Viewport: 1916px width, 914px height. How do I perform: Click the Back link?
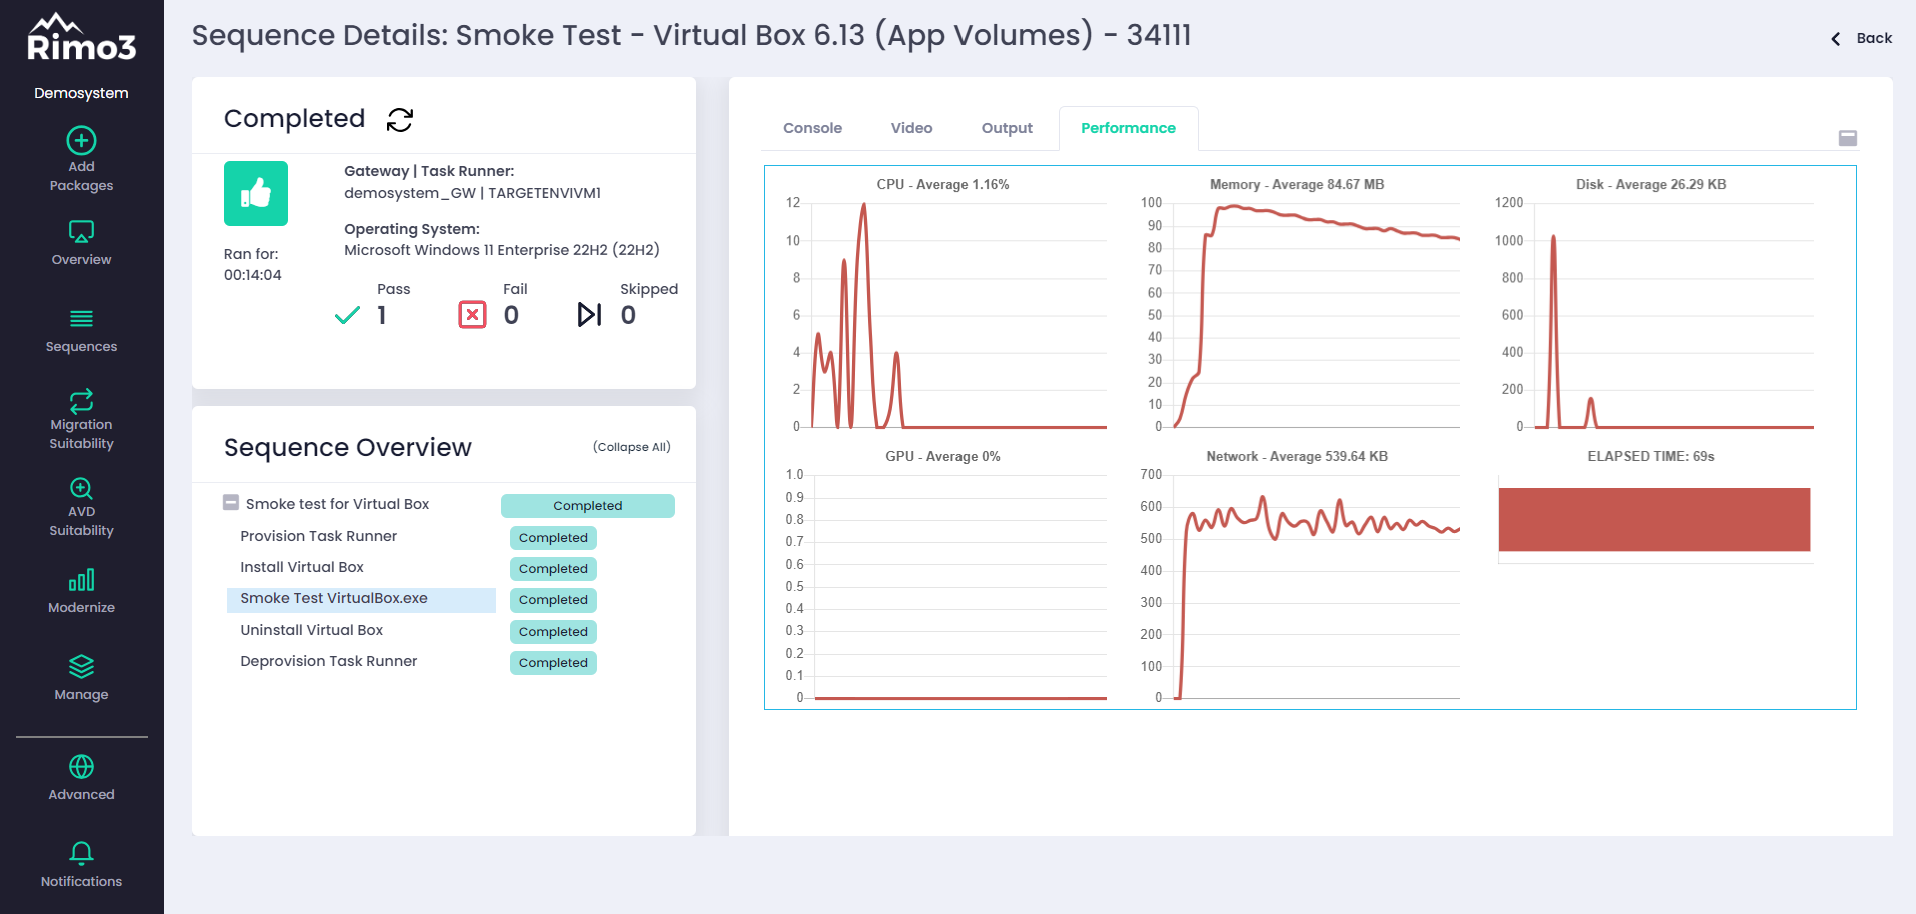1874,38
